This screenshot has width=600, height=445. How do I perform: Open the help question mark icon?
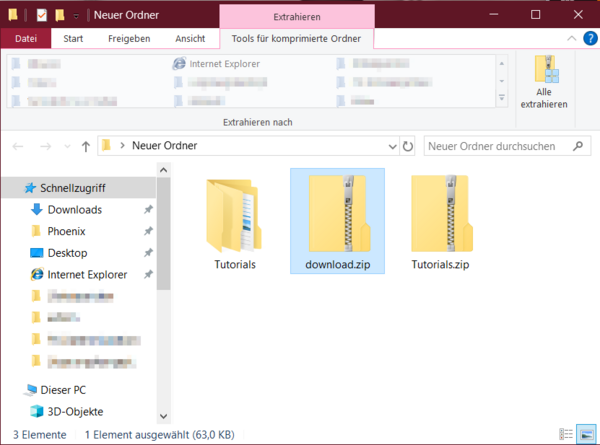point(590,38)
